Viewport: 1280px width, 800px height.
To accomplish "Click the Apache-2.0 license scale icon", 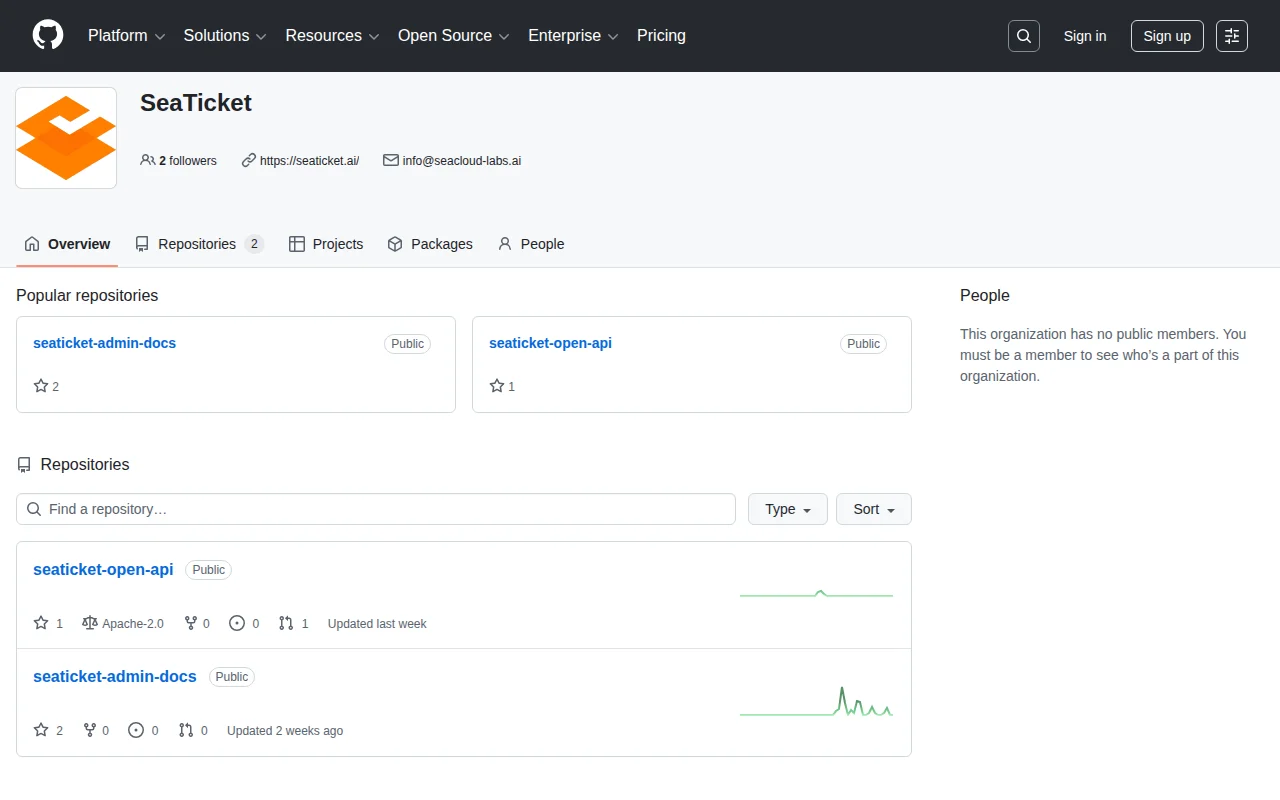I will coord(90,623).
